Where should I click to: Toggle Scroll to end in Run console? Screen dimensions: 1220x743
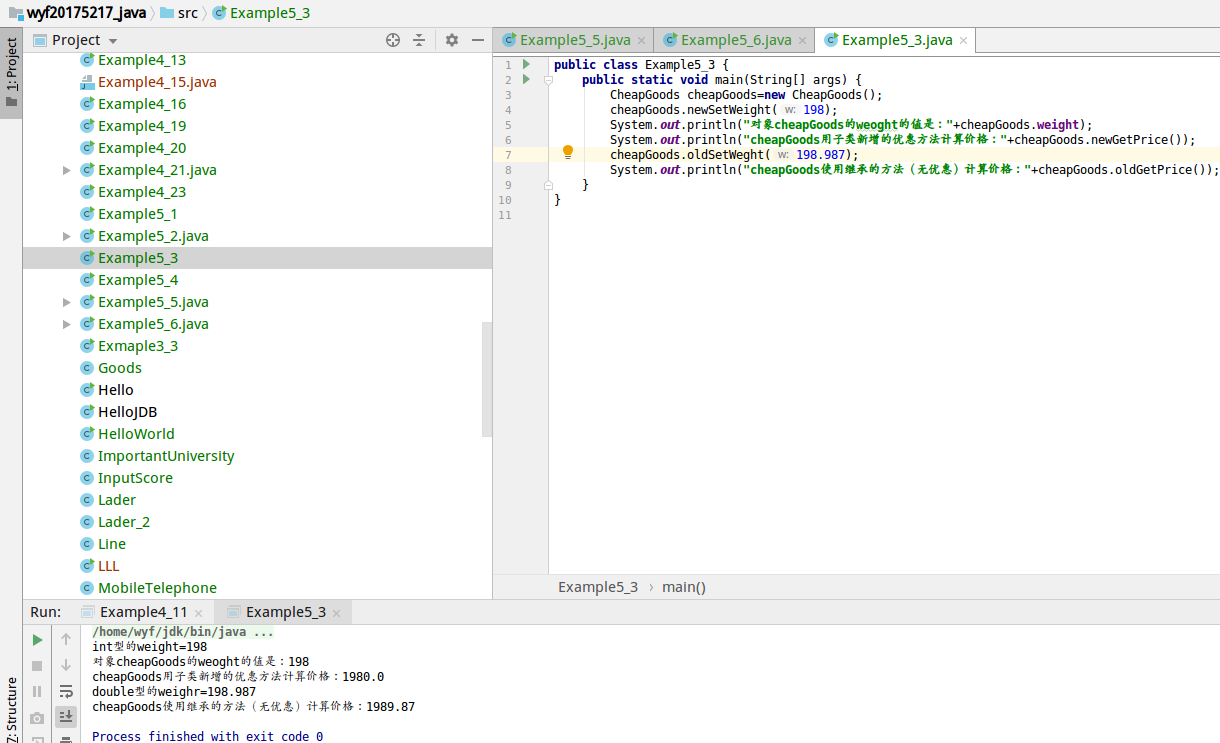66,716
